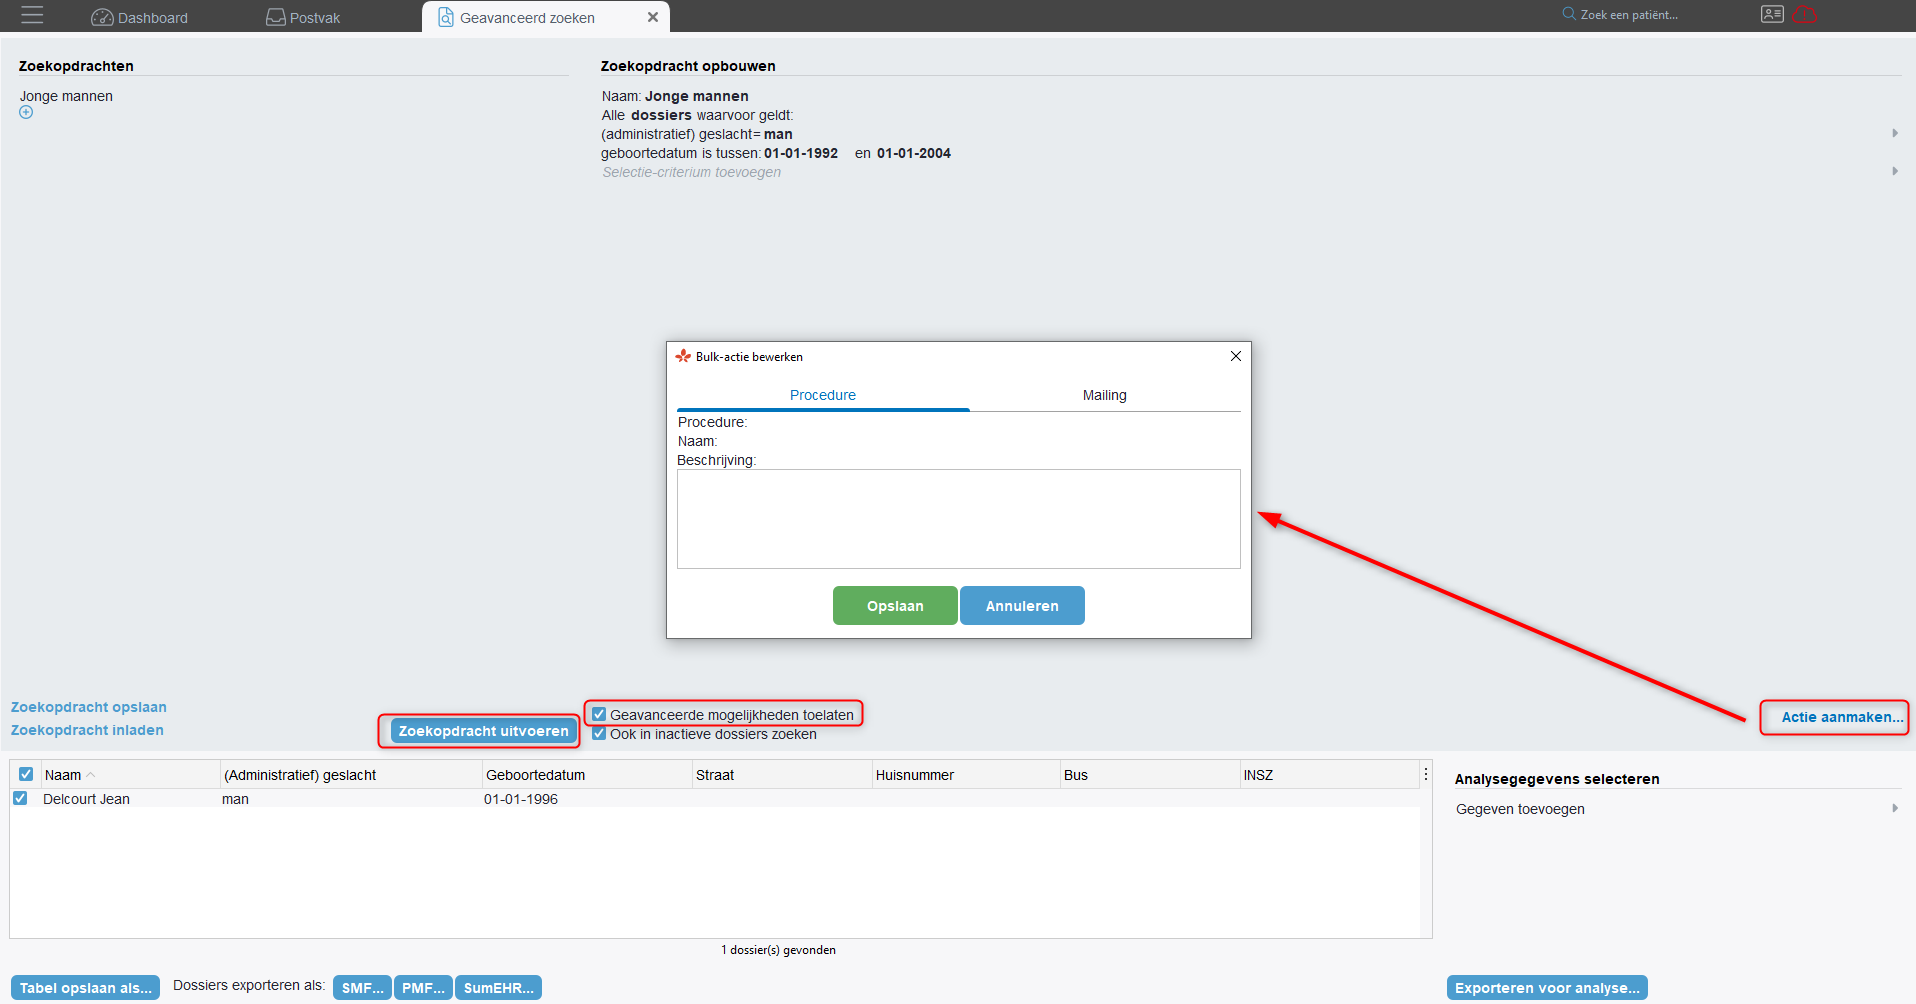Open the results table column options menu
This screenshot has width=1916, height=1004.
[x=1425, y=774]
